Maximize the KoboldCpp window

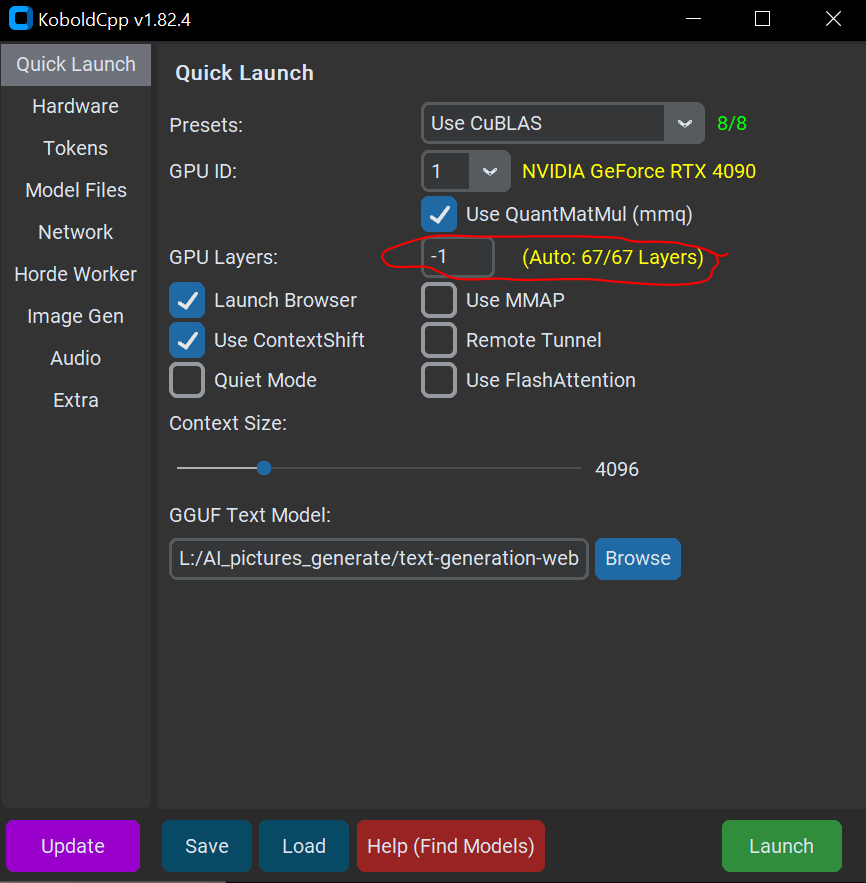(x=762, y=19)
